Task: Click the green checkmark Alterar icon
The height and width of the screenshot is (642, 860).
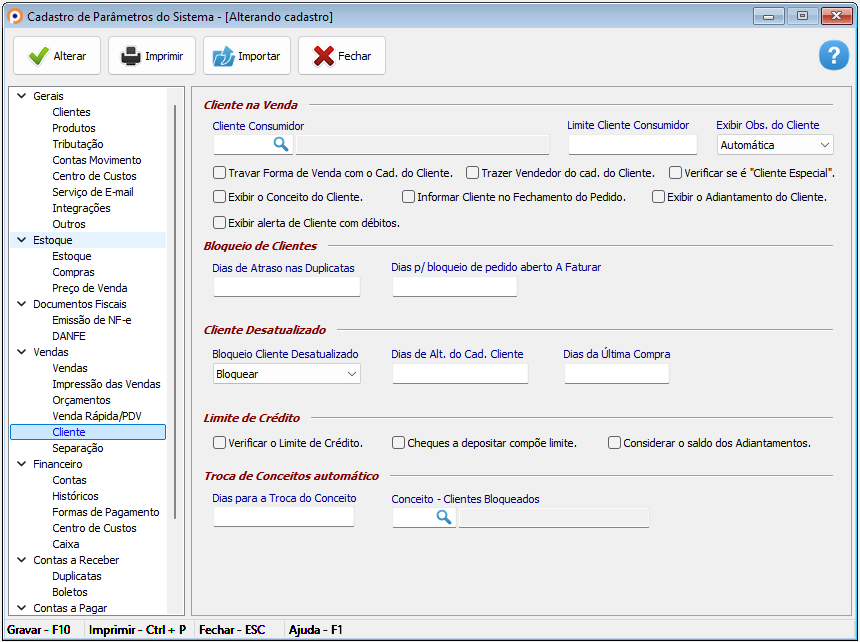Action: pos(38,56)
